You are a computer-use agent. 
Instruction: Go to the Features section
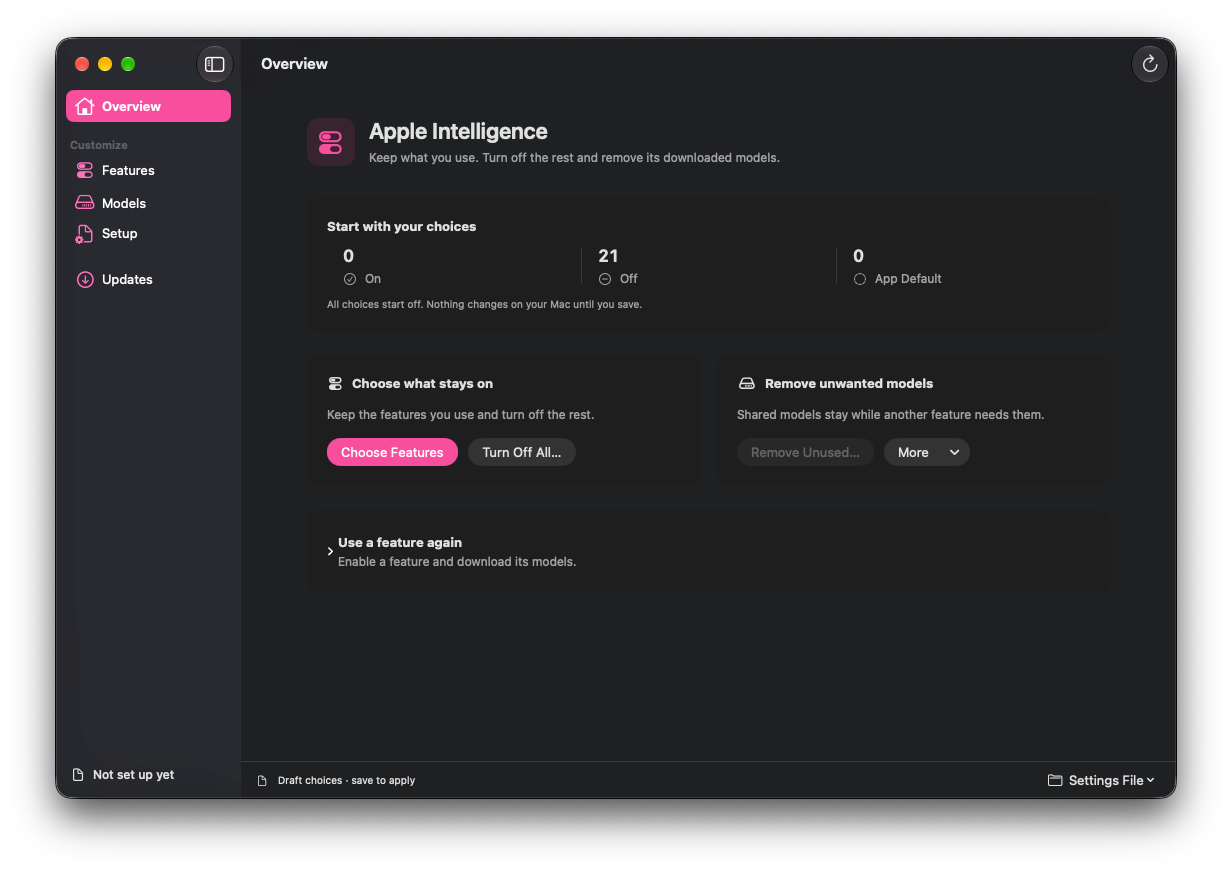click(x=148, y=171)
